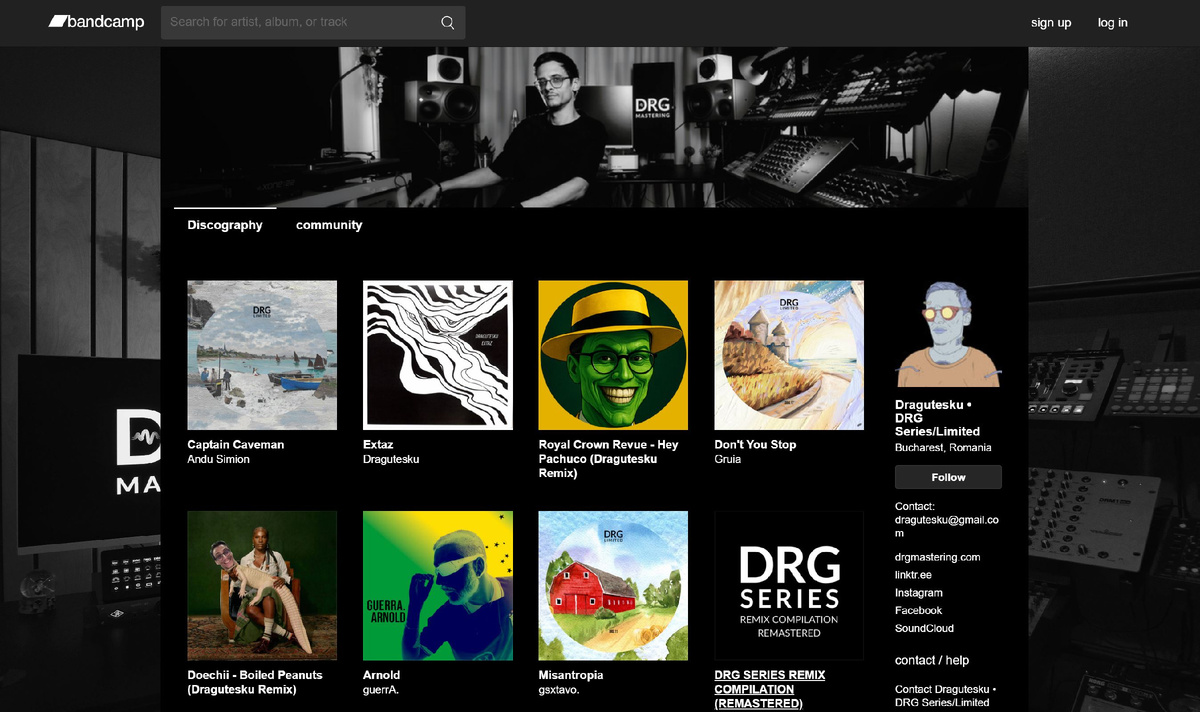Click the search magnifier icon
1200x712 pixels.
(x=447, y=22)
